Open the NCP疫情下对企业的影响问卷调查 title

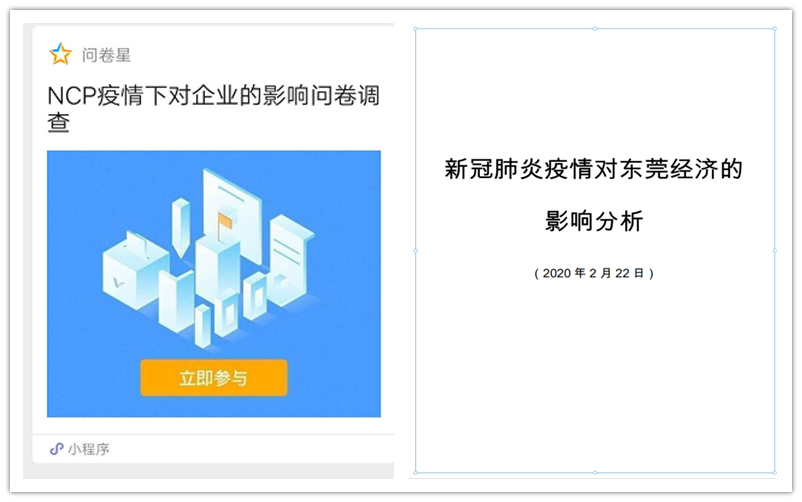pyautogui.click(x=213, y=108)
